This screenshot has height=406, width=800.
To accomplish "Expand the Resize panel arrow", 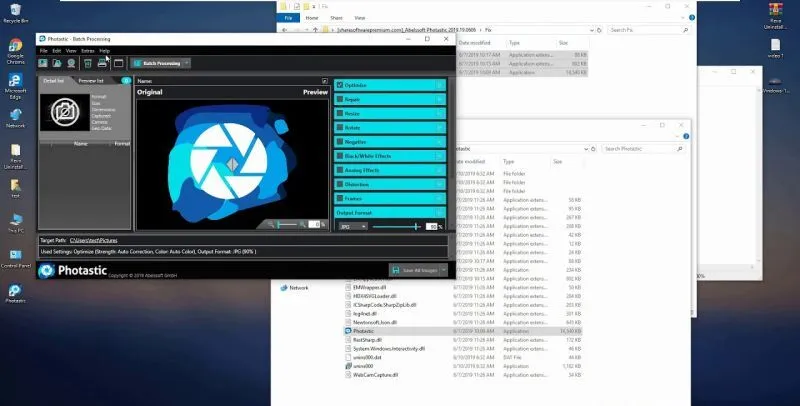I will click(x=440, y=114).
